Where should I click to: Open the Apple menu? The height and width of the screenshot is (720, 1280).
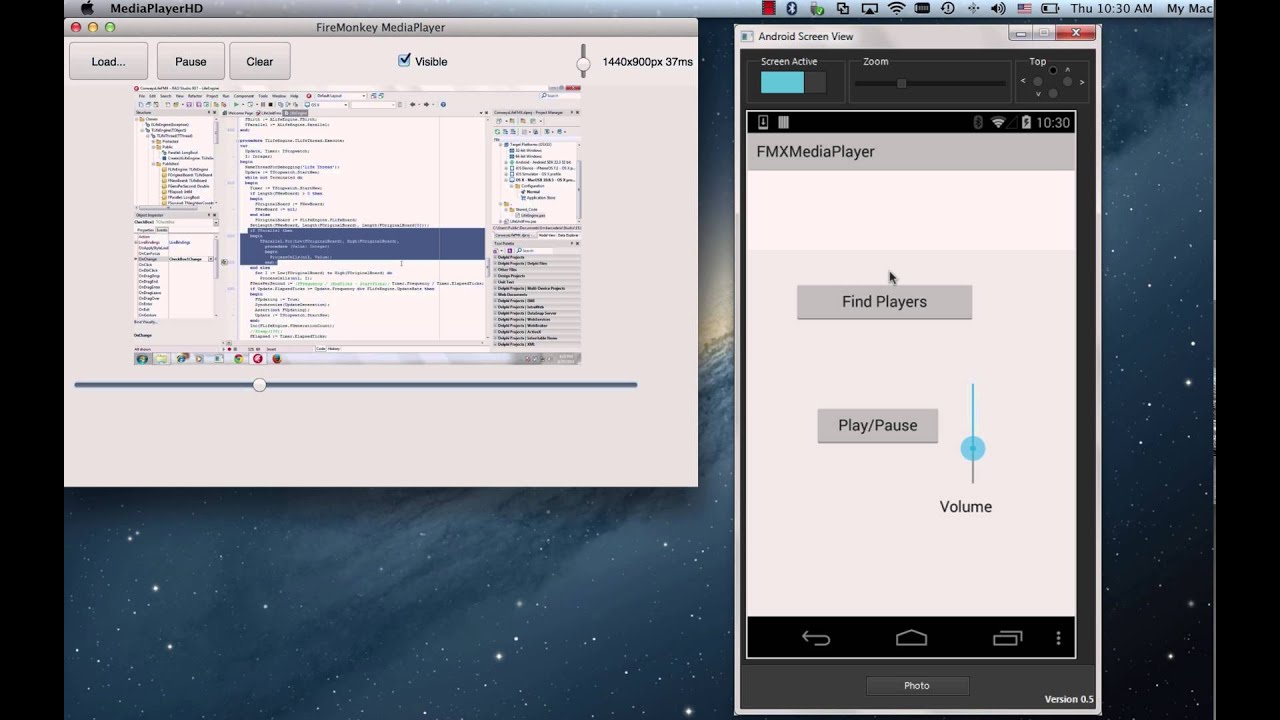(86, 8)
